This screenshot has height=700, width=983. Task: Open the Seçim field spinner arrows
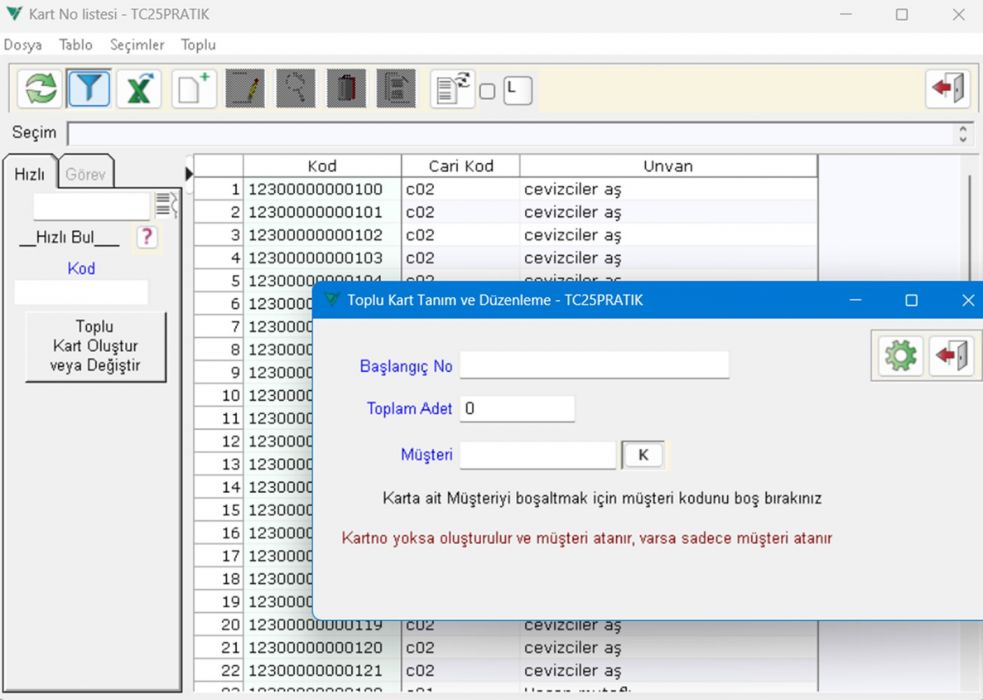963,133
